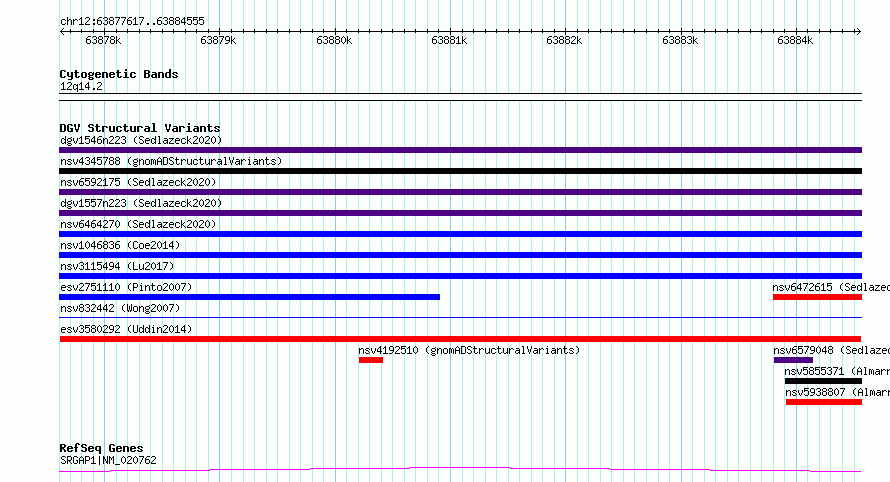
Task: Click the 63881k ruler mark
Action: point(449,40)
